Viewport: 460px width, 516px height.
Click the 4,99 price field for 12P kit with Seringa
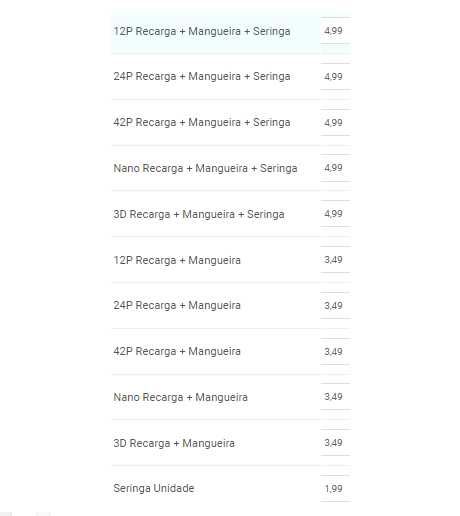point(335,31)
